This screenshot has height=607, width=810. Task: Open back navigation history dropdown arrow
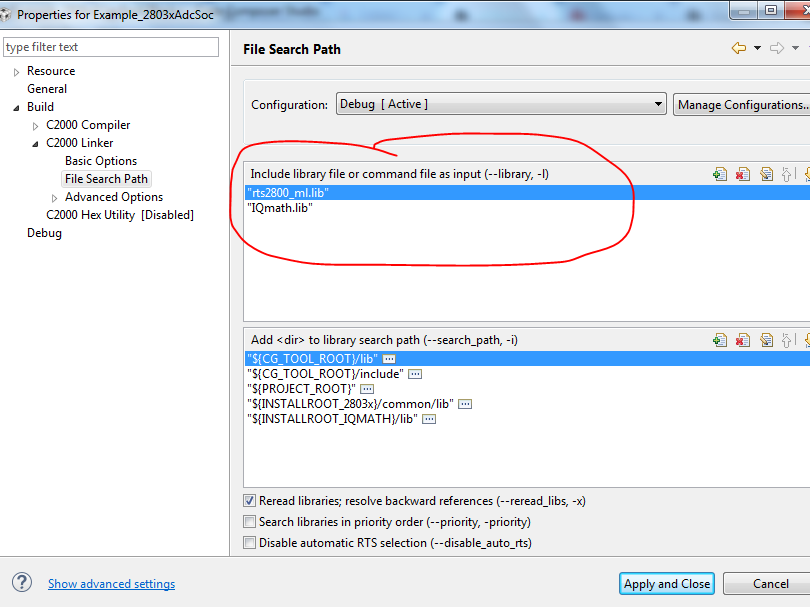tap(757, 48)
